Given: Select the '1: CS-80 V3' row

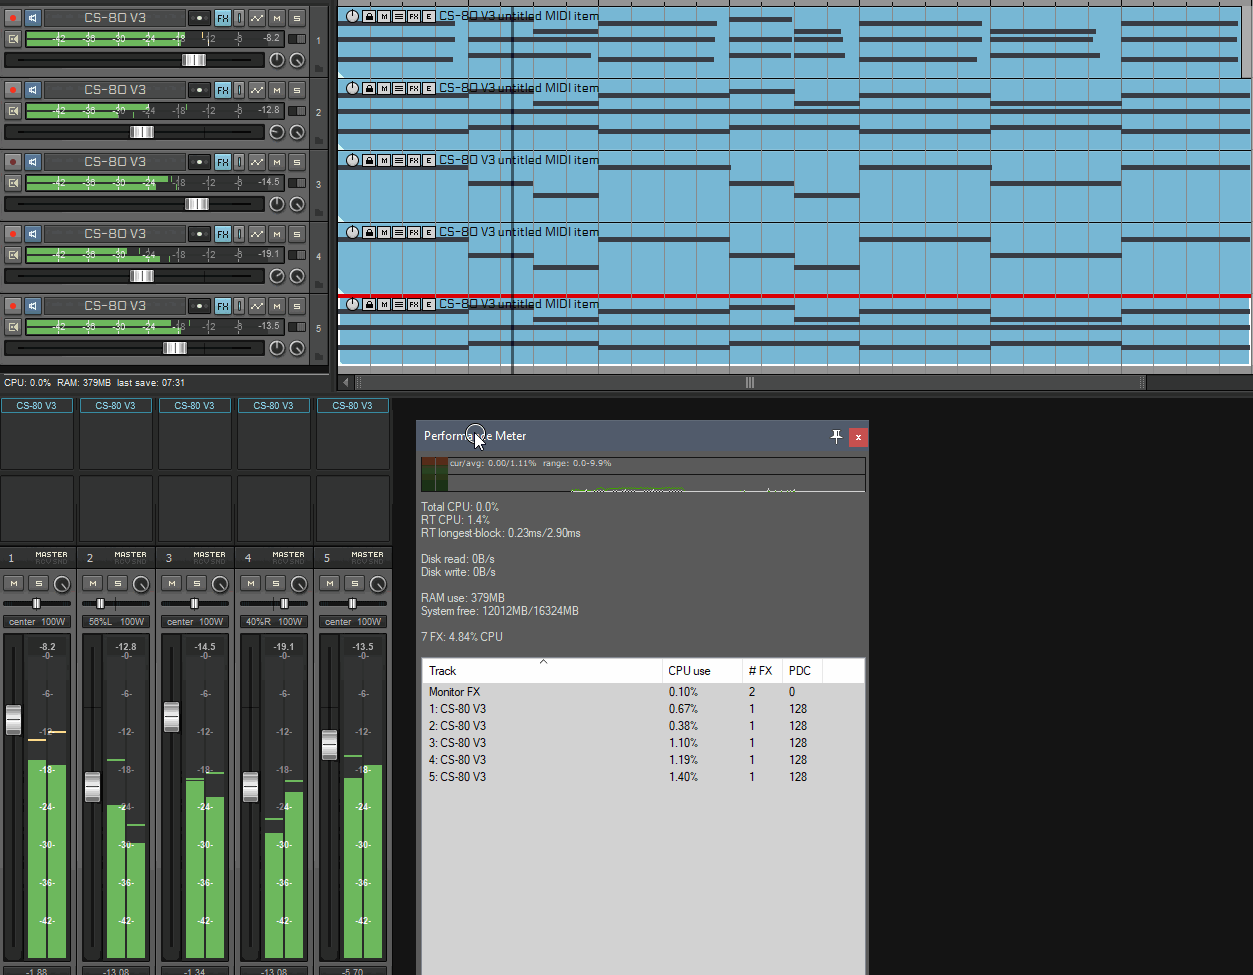Looking at the screenshot, I should coord(643,709).
